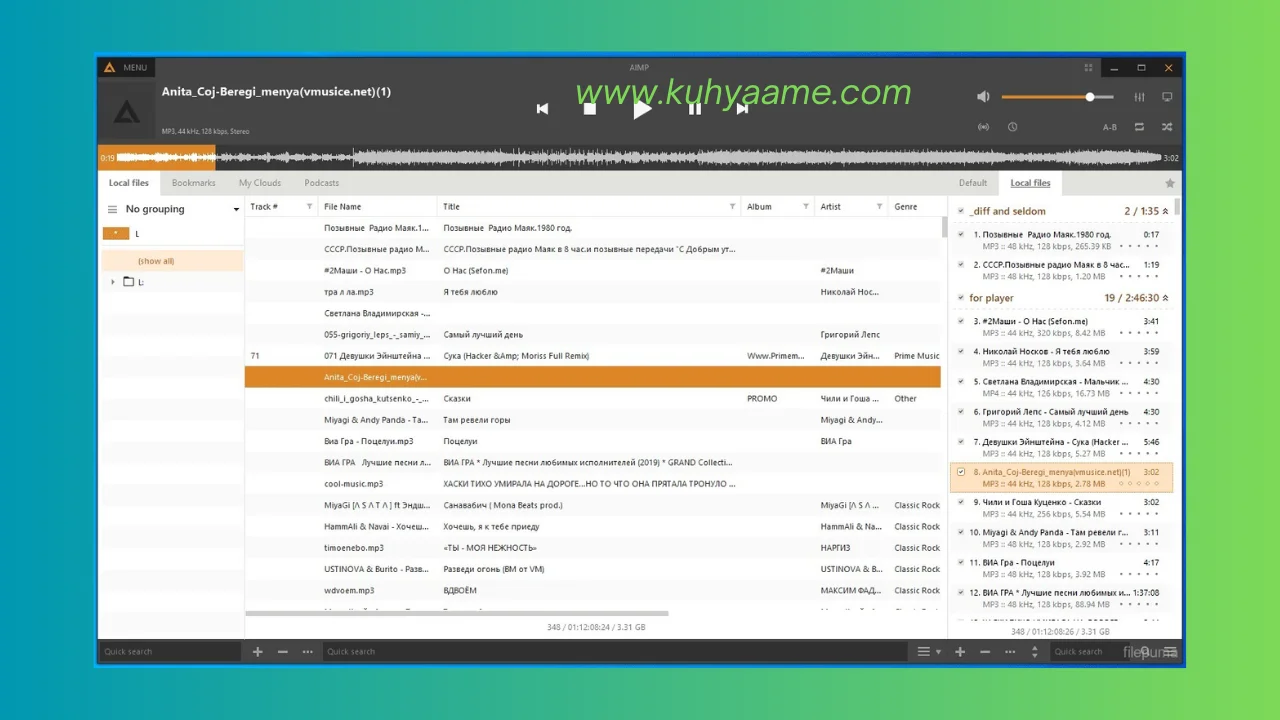
Task: Uncheck track 1 Позывные Радио Маяк
Action: [962, 235]
